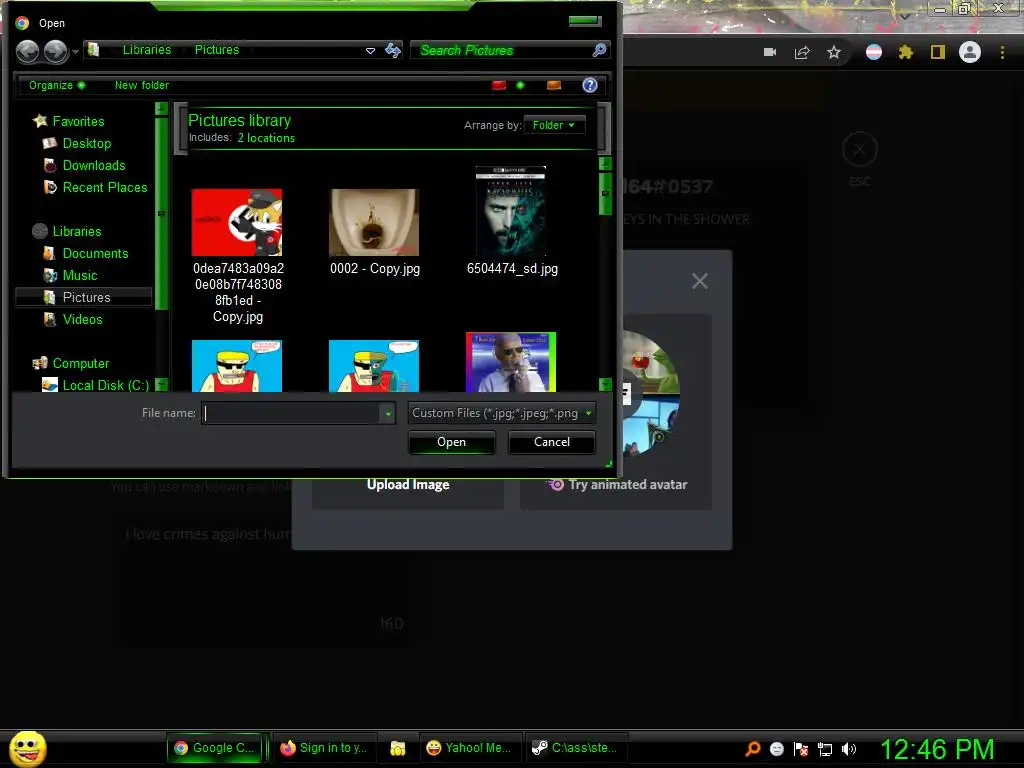Toggle Chrome side panel icon
The height and width of the screenshot is (768, 1024).
pos(938,52)
